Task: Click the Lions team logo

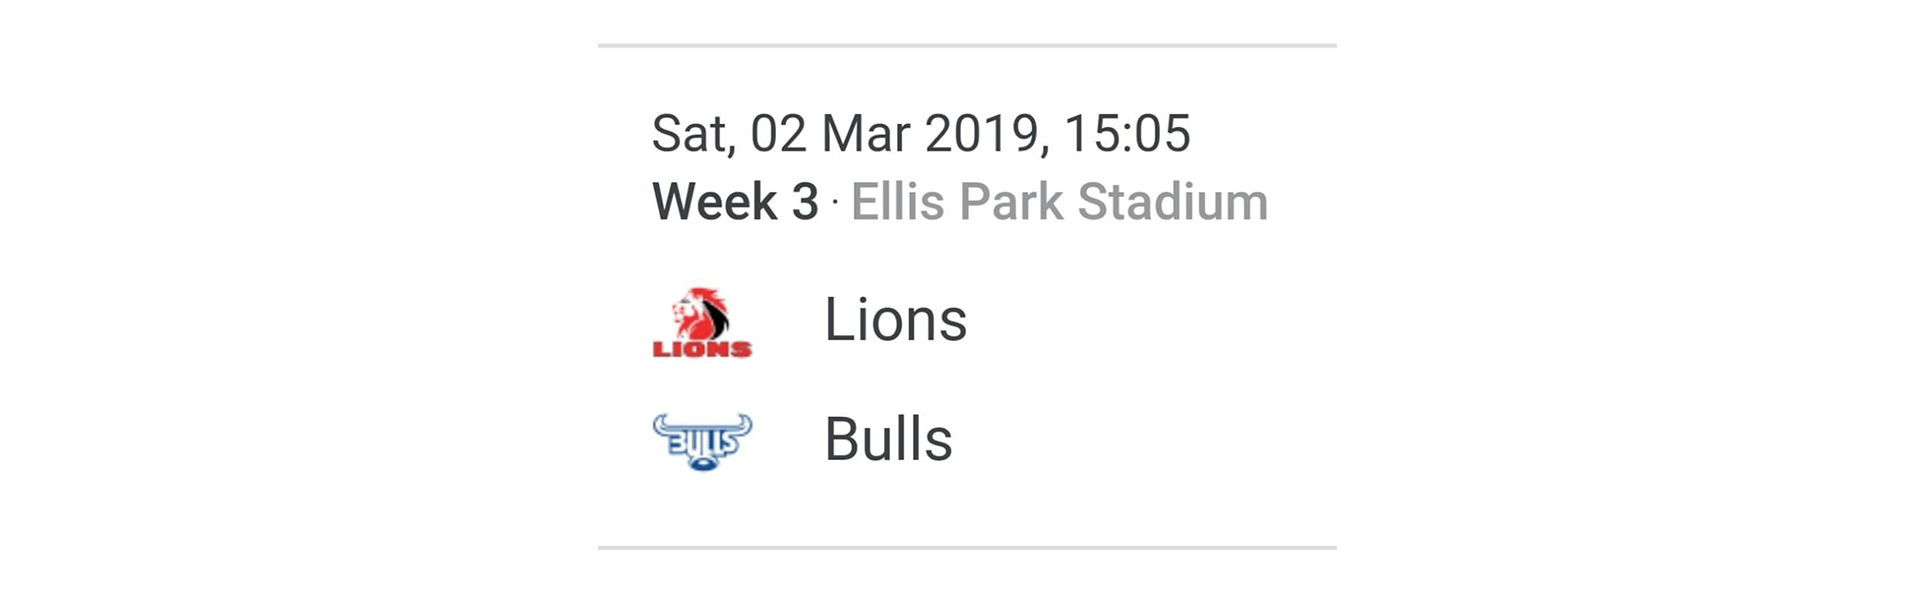Action: click(702, 322)
